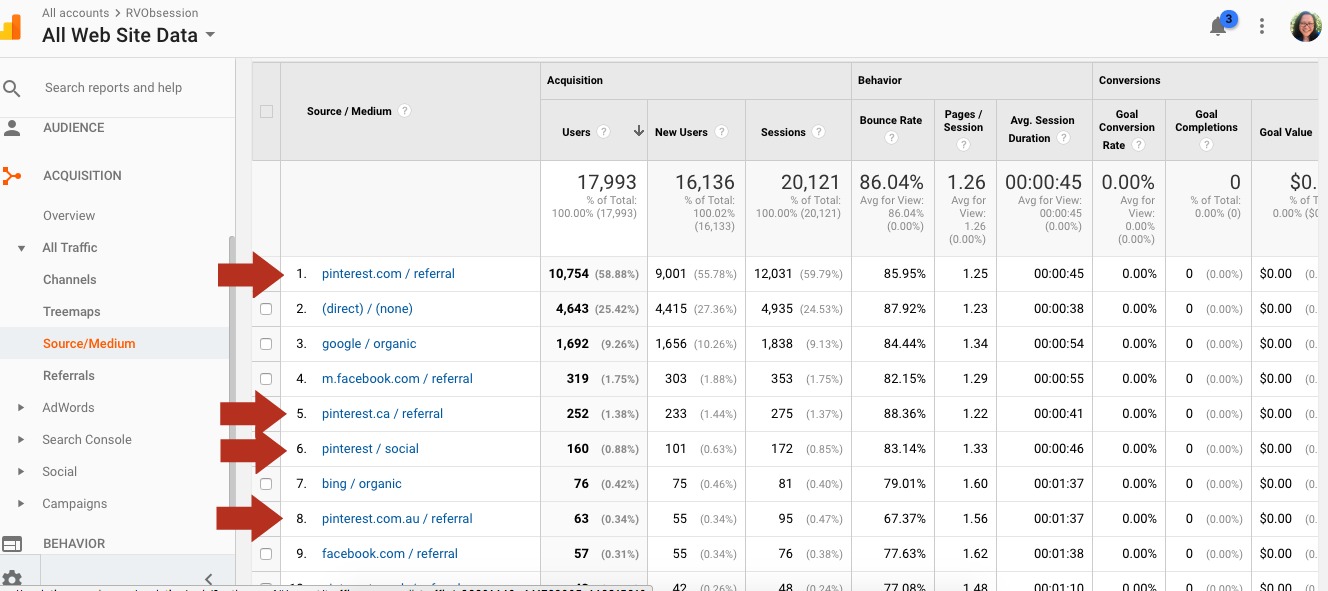Expand the Campaigns tree item
Screen dimensions: 1328x591
[22, 504]
